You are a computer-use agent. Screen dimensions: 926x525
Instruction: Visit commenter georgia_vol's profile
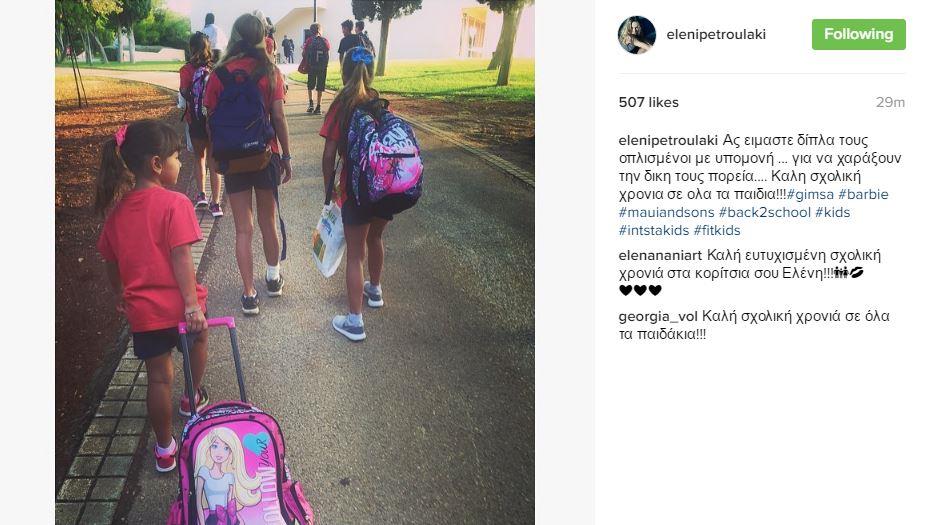(658, 317)
